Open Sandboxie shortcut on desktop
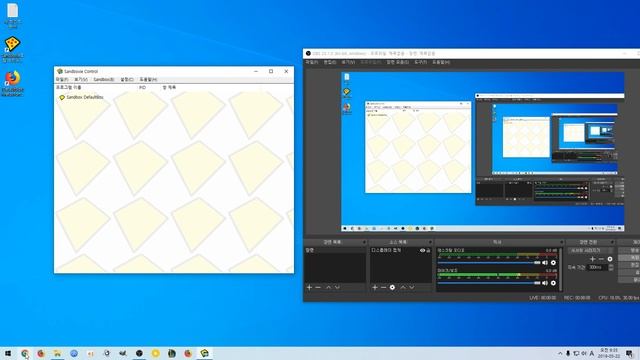 click(12, 50)
